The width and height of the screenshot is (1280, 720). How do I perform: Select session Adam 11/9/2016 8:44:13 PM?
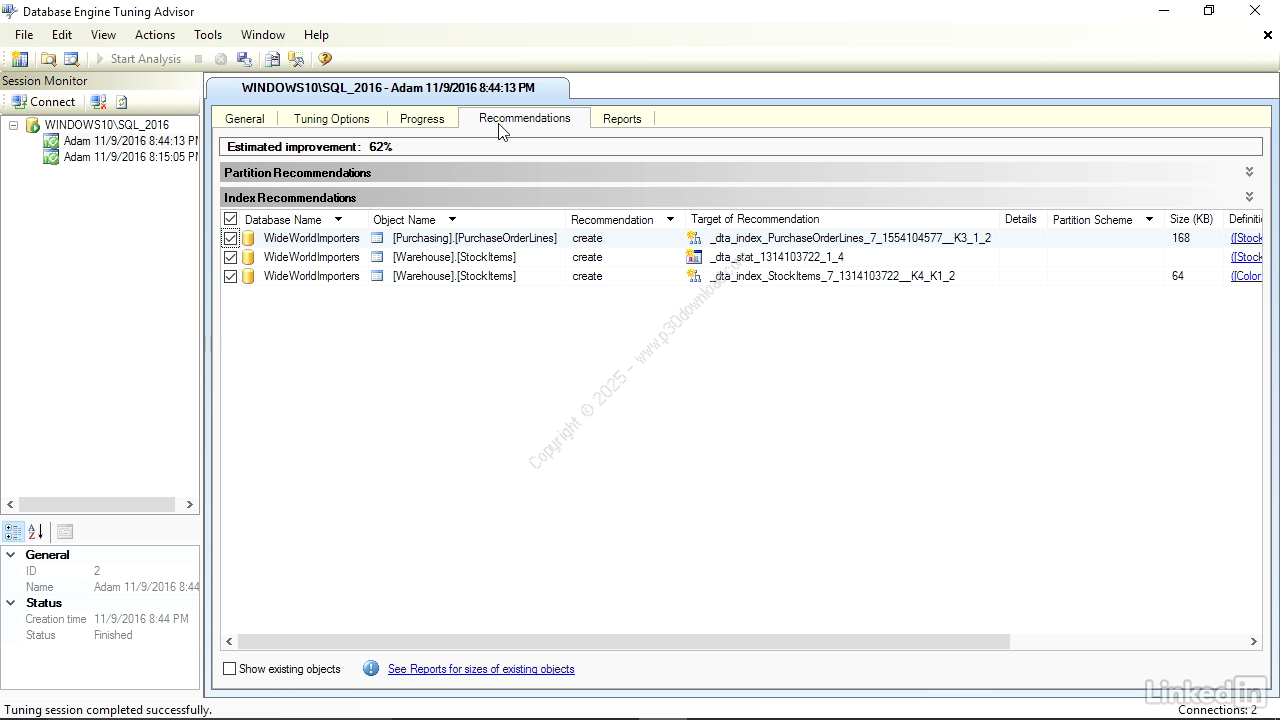[131, 141]
